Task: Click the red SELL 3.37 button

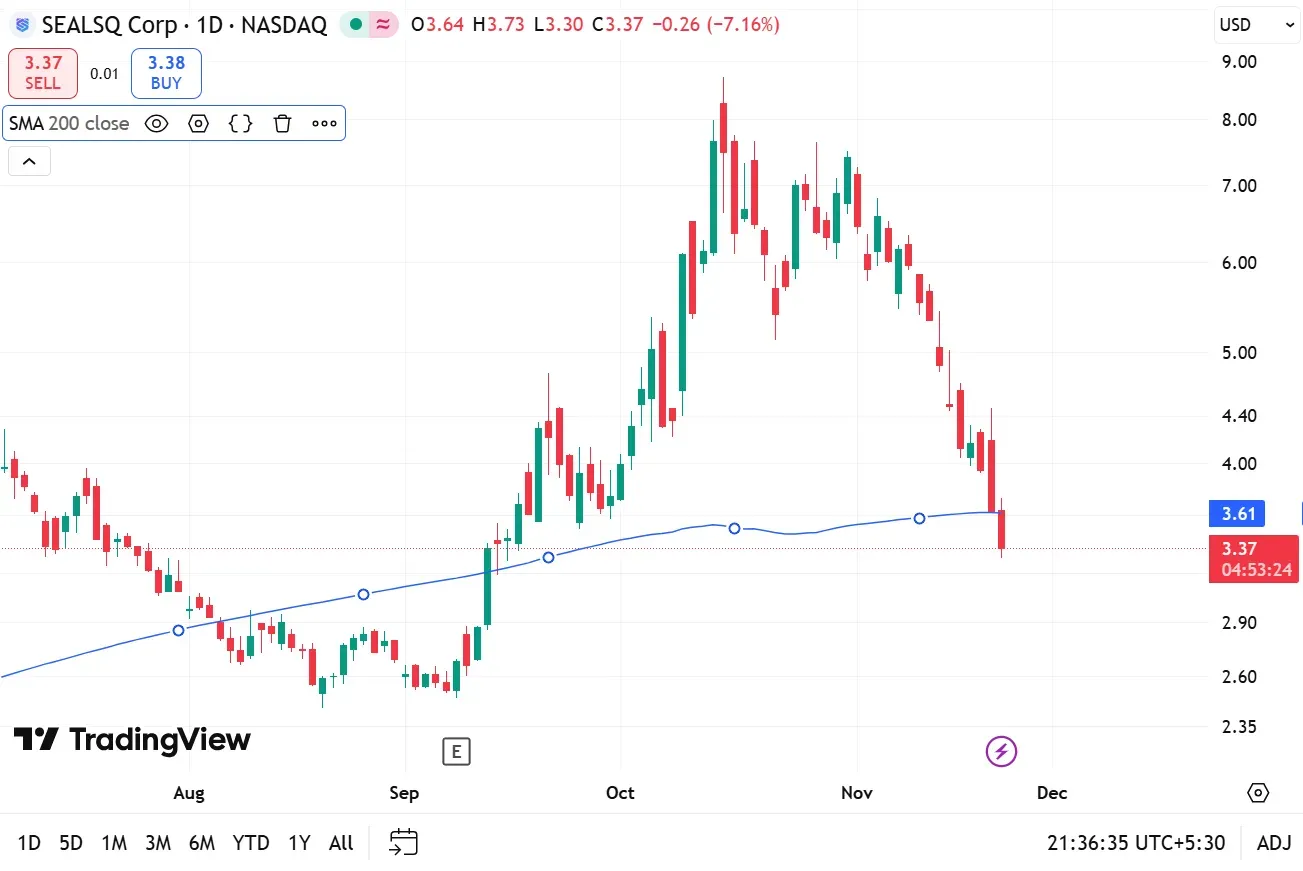Action: pos(43,73)
